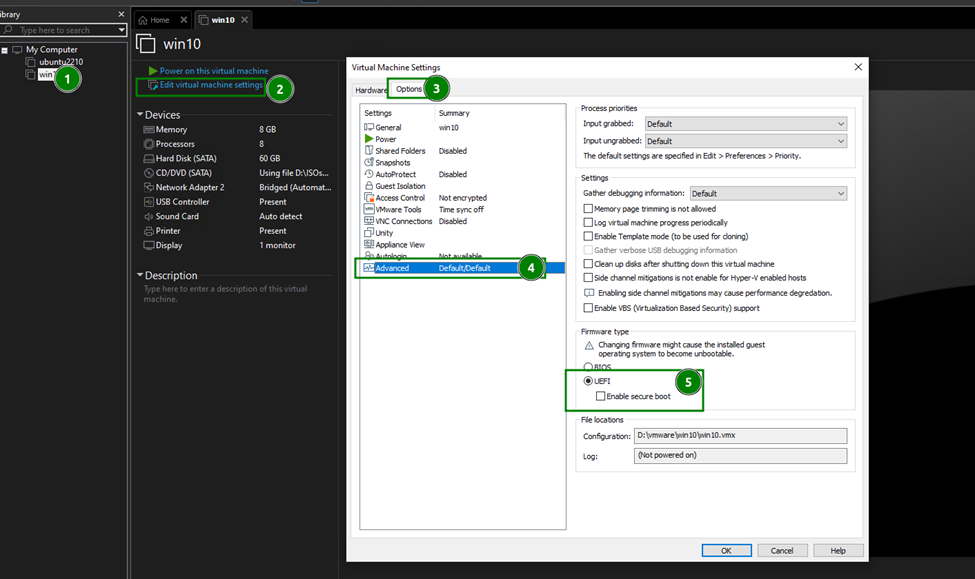Enable Template mode checkbox

(x=588, y=236)
